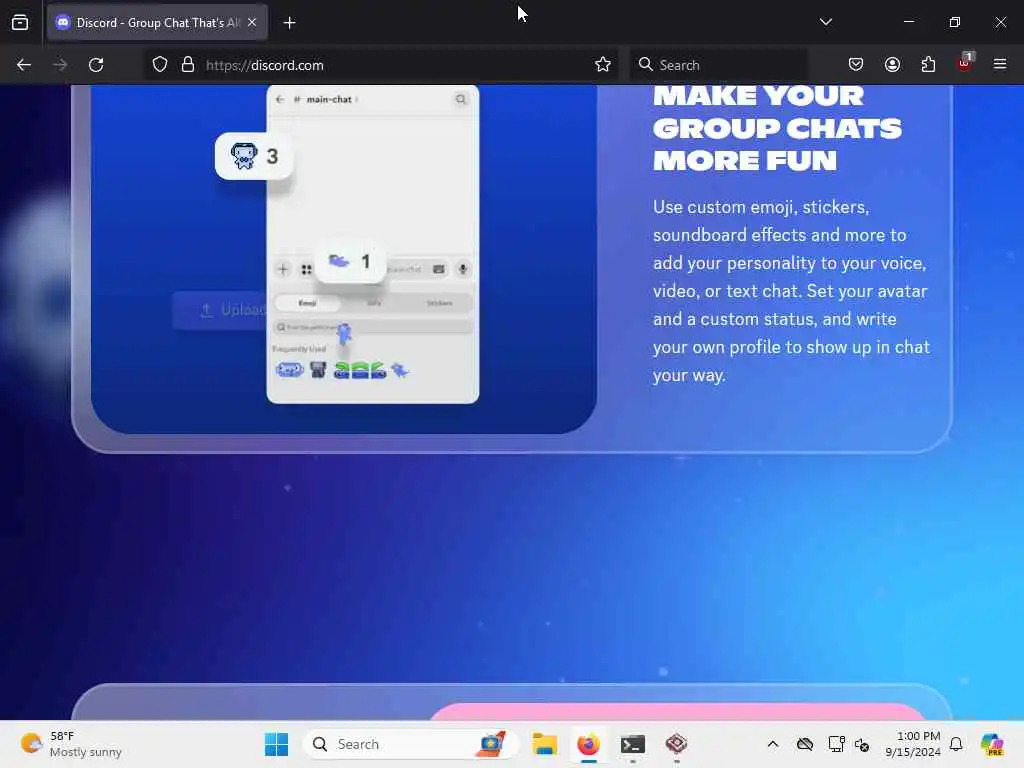Go back to the previous page
Screen dimensions: 1024x768
(x=24, y=65)
